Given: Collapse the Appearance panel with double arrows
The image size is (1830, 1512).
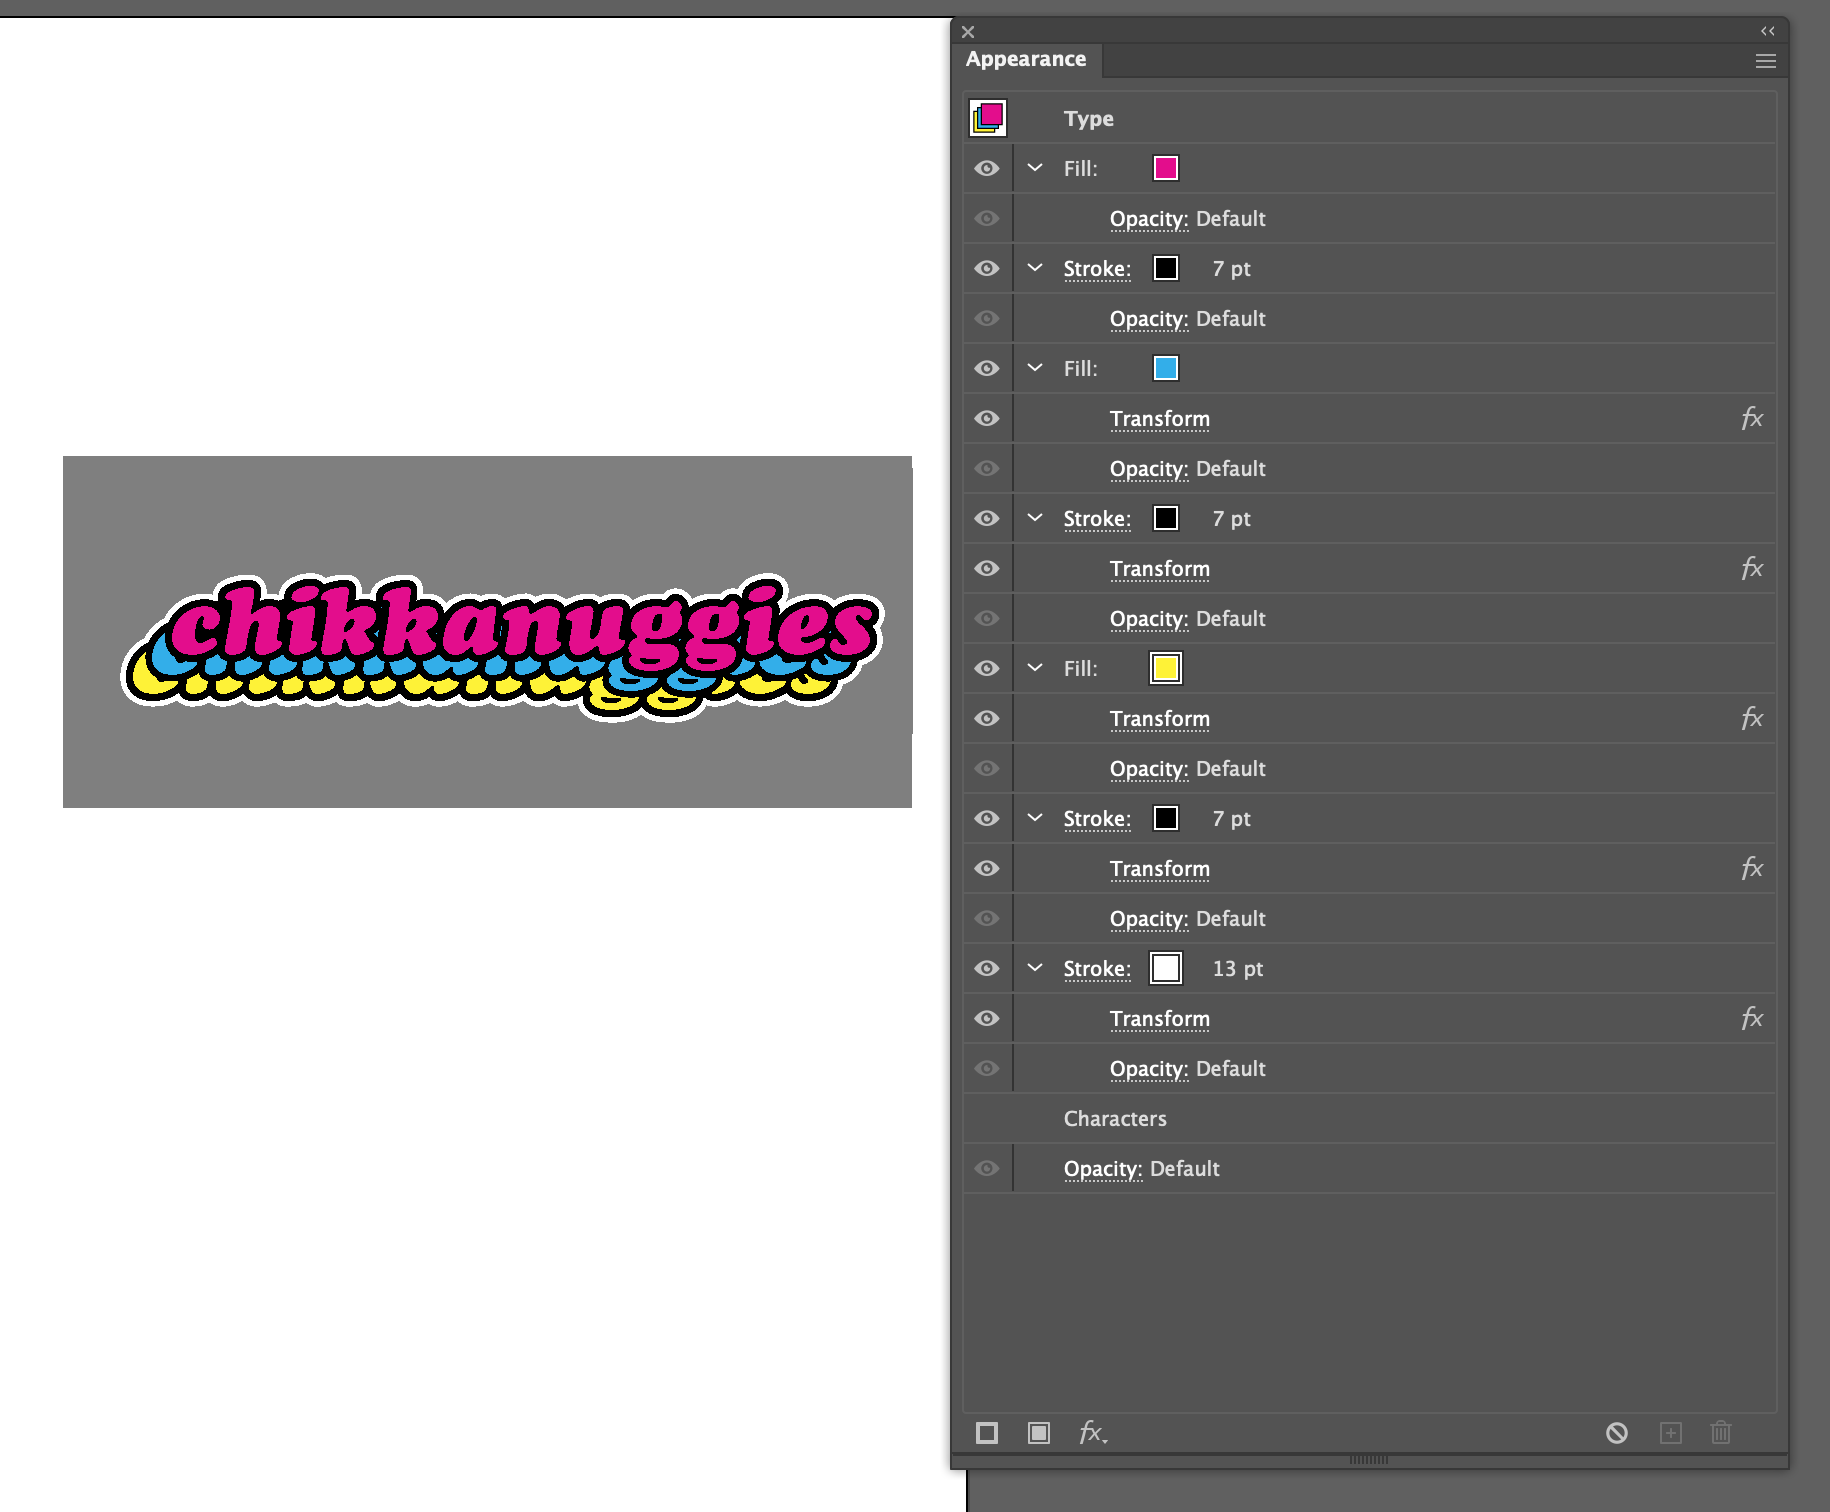Looking at the screenshot, I should (1767, 31).
